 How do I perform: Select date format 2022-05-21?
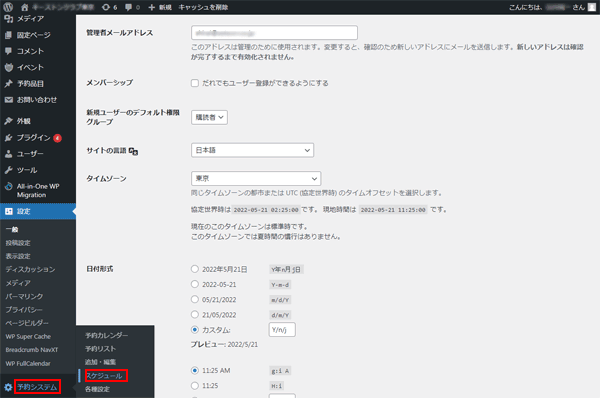pyautogui.click(x=195, y=284)
